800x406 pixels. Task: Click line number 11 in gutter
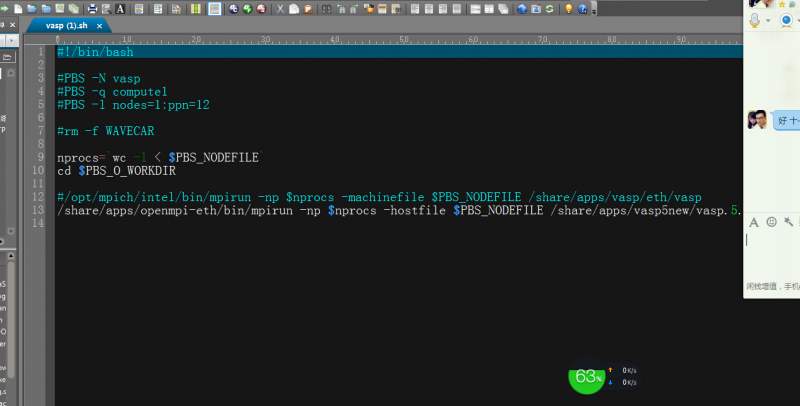tap(38, 184)
